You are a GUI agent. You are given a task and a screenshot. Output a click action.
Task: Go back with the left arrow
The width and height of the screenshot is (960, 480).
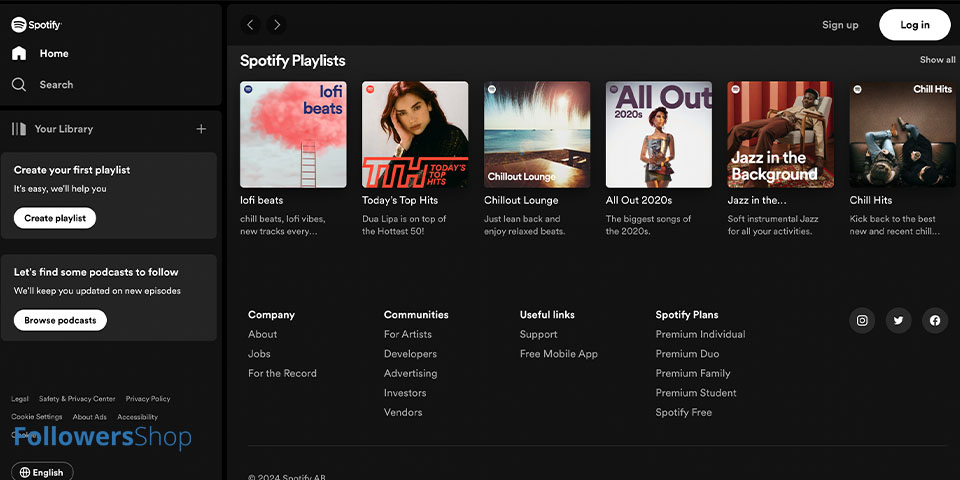(250, 24)
